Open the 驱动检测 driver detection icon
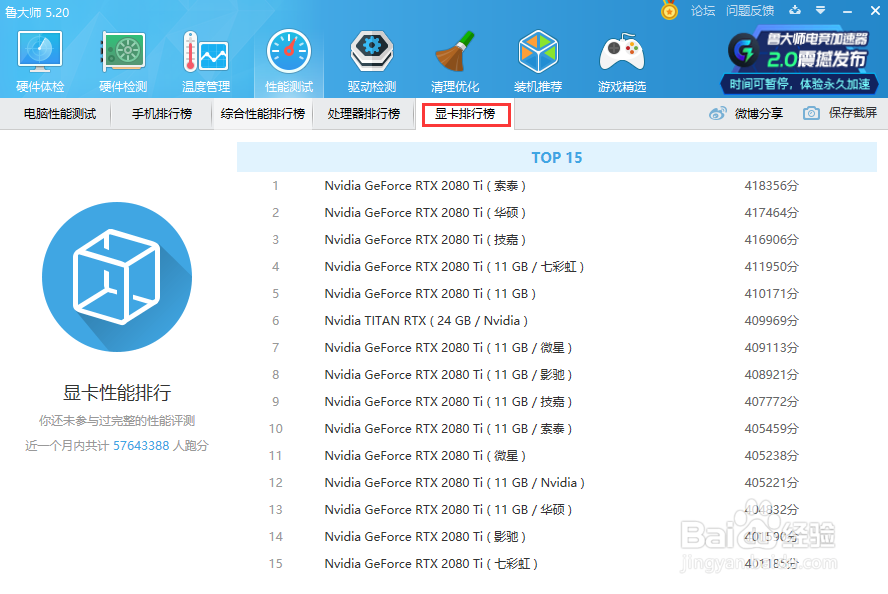 point(372,61)
